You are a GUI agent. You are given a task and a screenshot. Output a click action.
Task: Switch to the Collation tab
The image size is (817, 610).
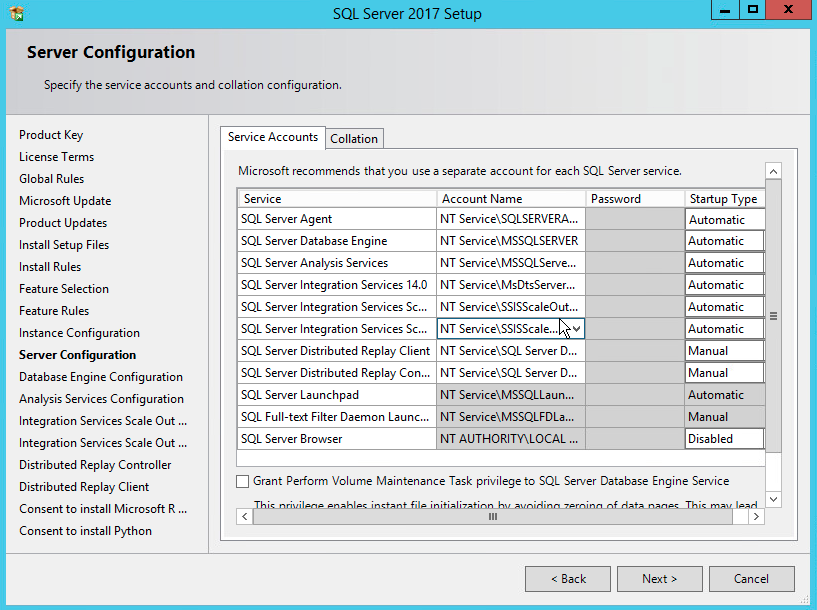pyautogui.click(x=354, y=139)
